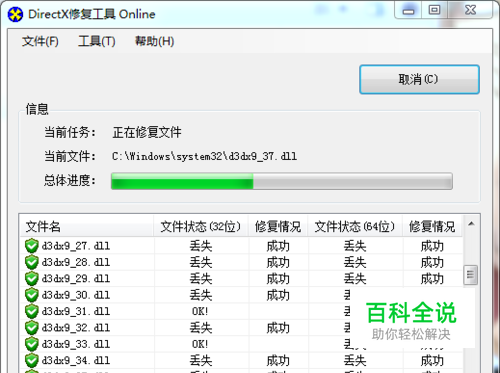Select the d3dx9_32.dll file name

(76, 328)
